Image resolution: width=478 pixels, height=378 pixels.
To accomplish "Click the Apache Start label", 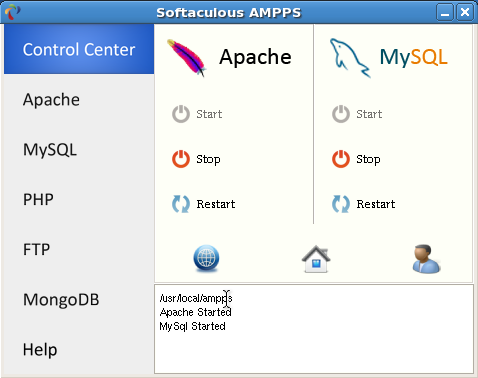I will [x=209, y=114].
